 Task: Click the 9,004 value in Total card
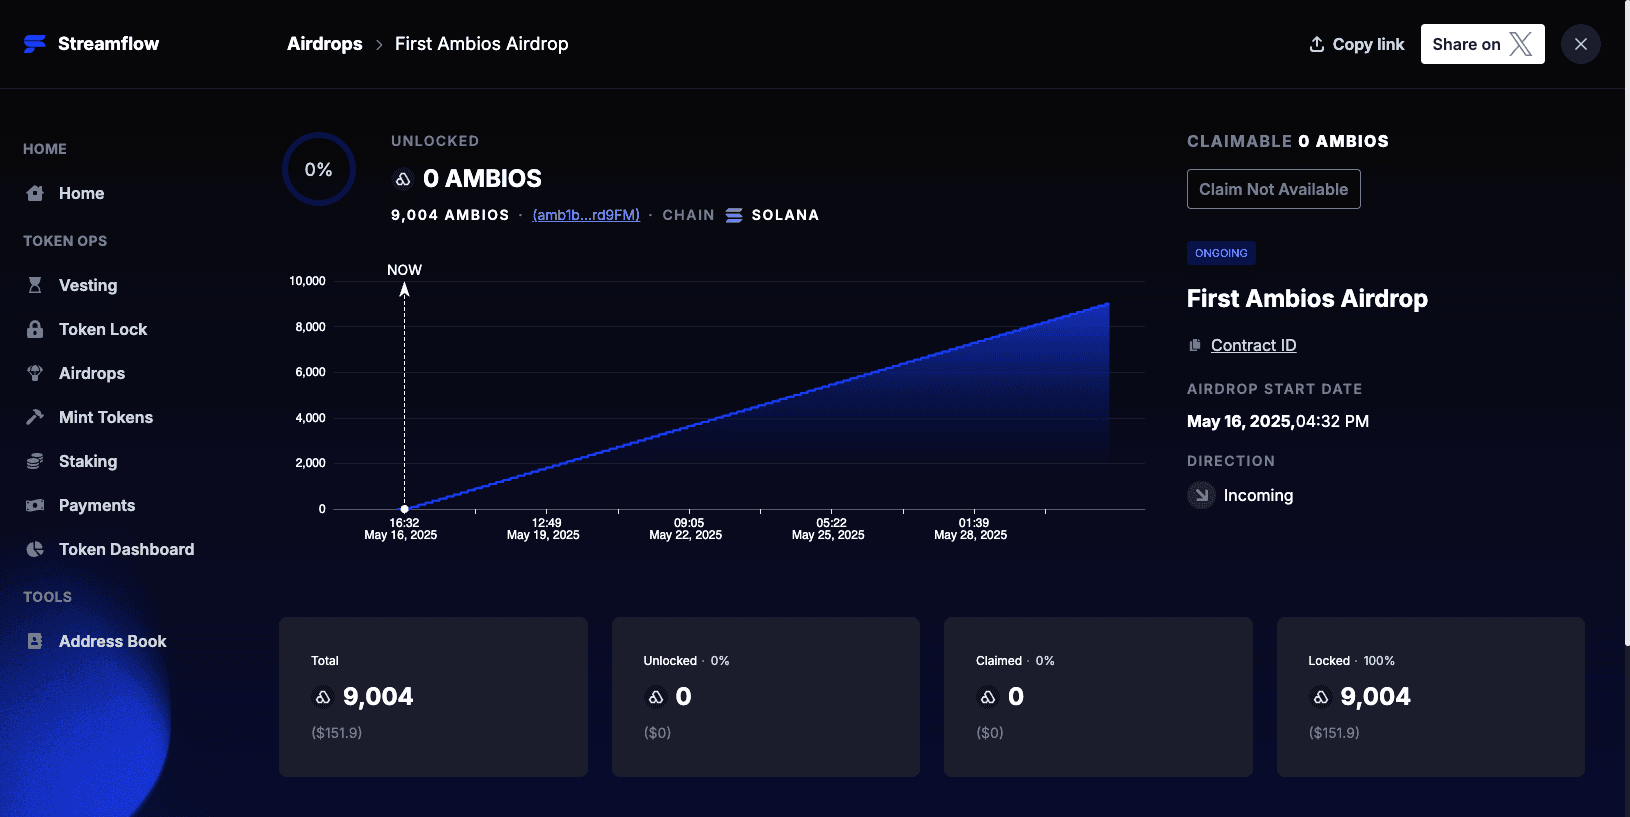[x=378, y=697]
